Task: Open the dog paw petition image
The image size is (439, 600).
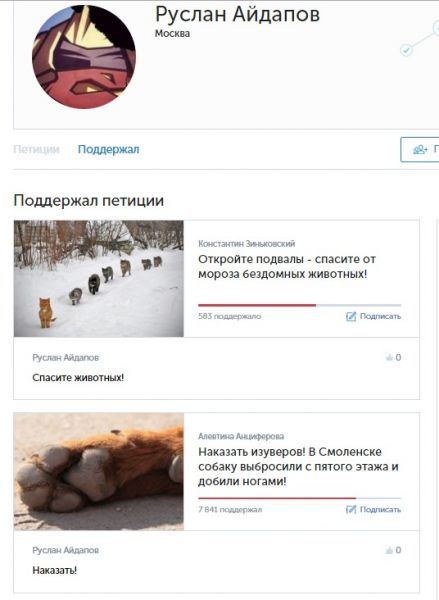Action: click(99, 471)
